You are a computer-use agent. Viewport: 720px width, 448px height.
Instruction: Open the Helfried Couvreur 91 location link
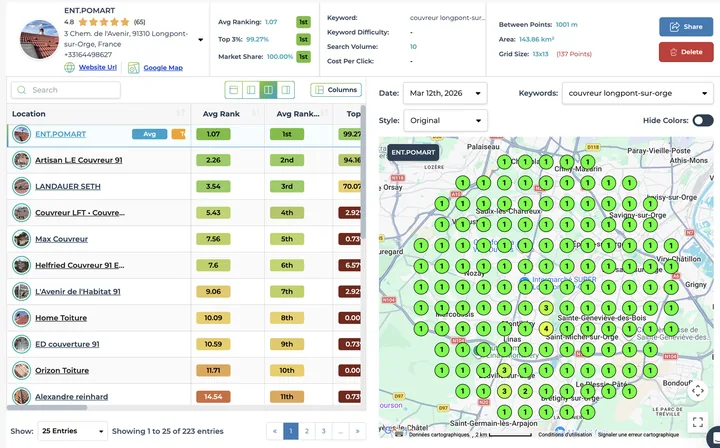click(80, 265)
